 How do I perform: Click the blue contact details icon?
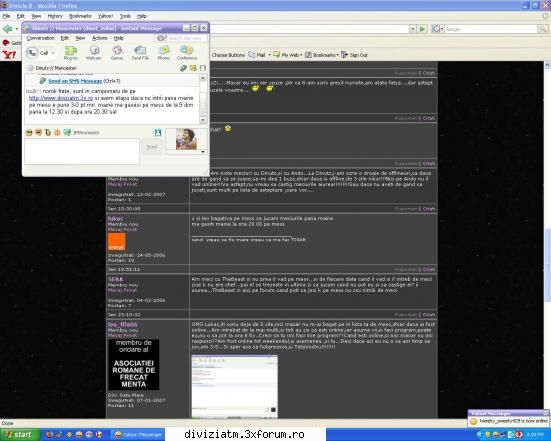(158, 132)
